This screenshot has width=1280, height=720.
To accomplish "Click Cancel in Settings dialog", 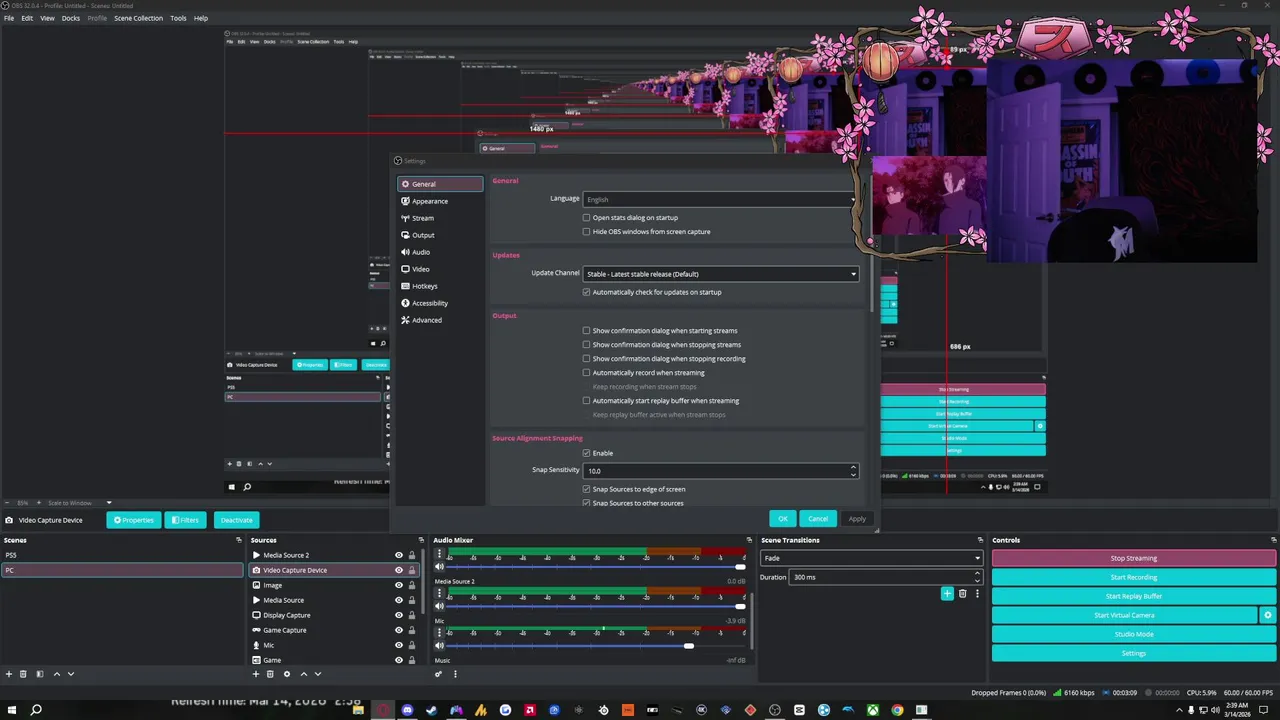I will [818, 519].
